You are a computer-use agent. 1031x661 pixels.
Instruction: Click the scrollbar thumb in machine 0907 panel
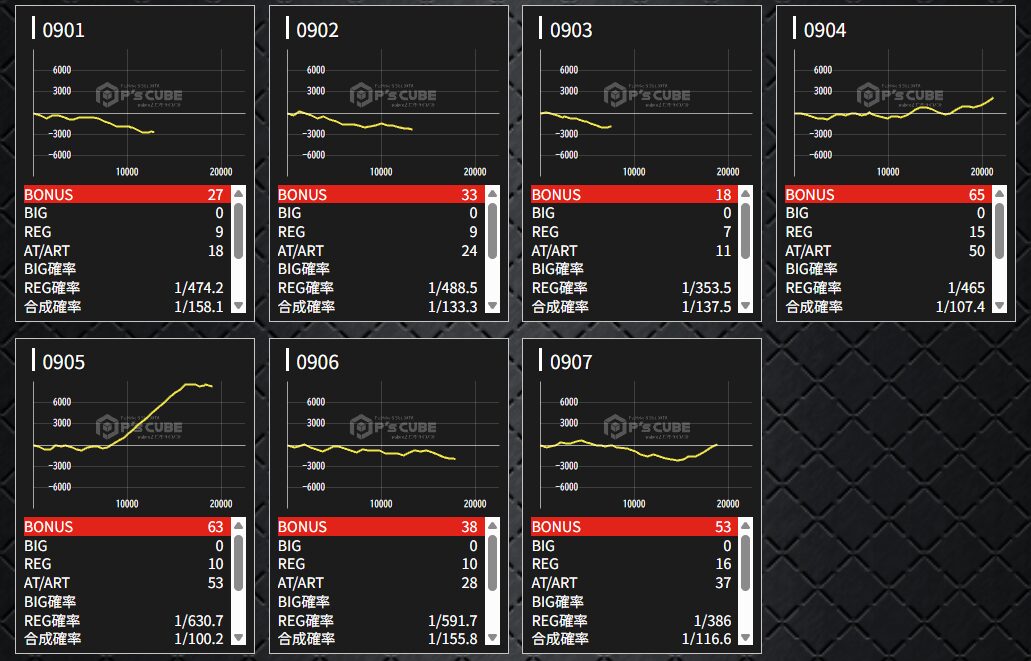746,563
